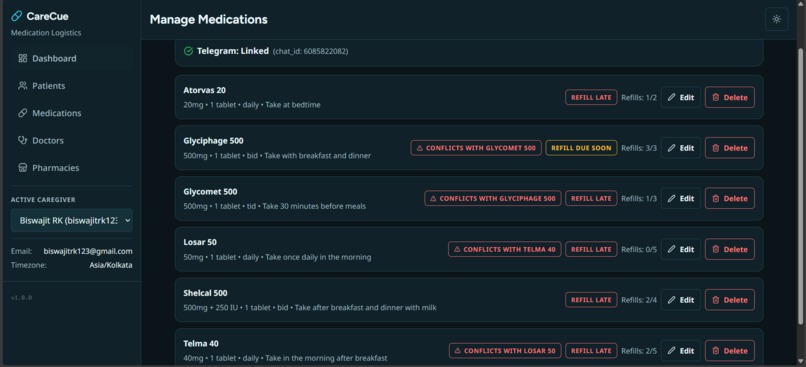This screenshot has height=367, width=806.
Task: Click the Refill Late badge for Atorvas 20
Action: click(591, 97)
